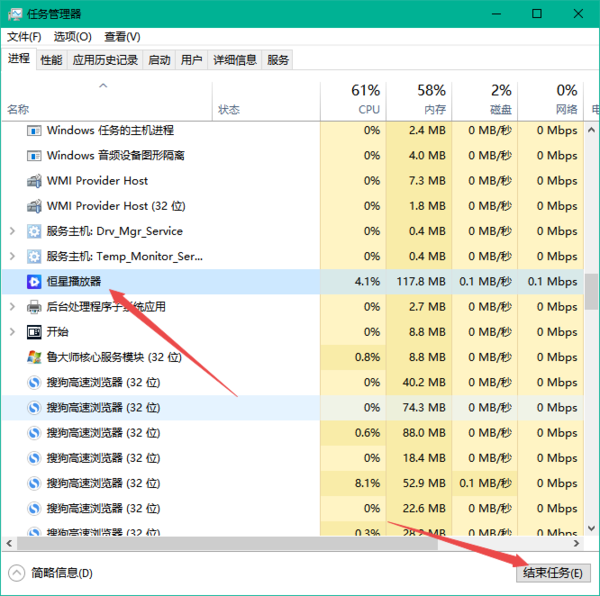Sort by the 58% 内存 column header

coord(419,101)
